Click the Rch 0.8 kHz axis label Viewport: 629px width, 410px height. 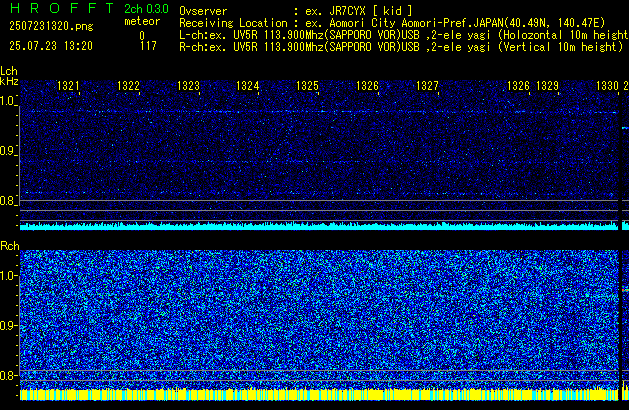click(x=8, y=375)
